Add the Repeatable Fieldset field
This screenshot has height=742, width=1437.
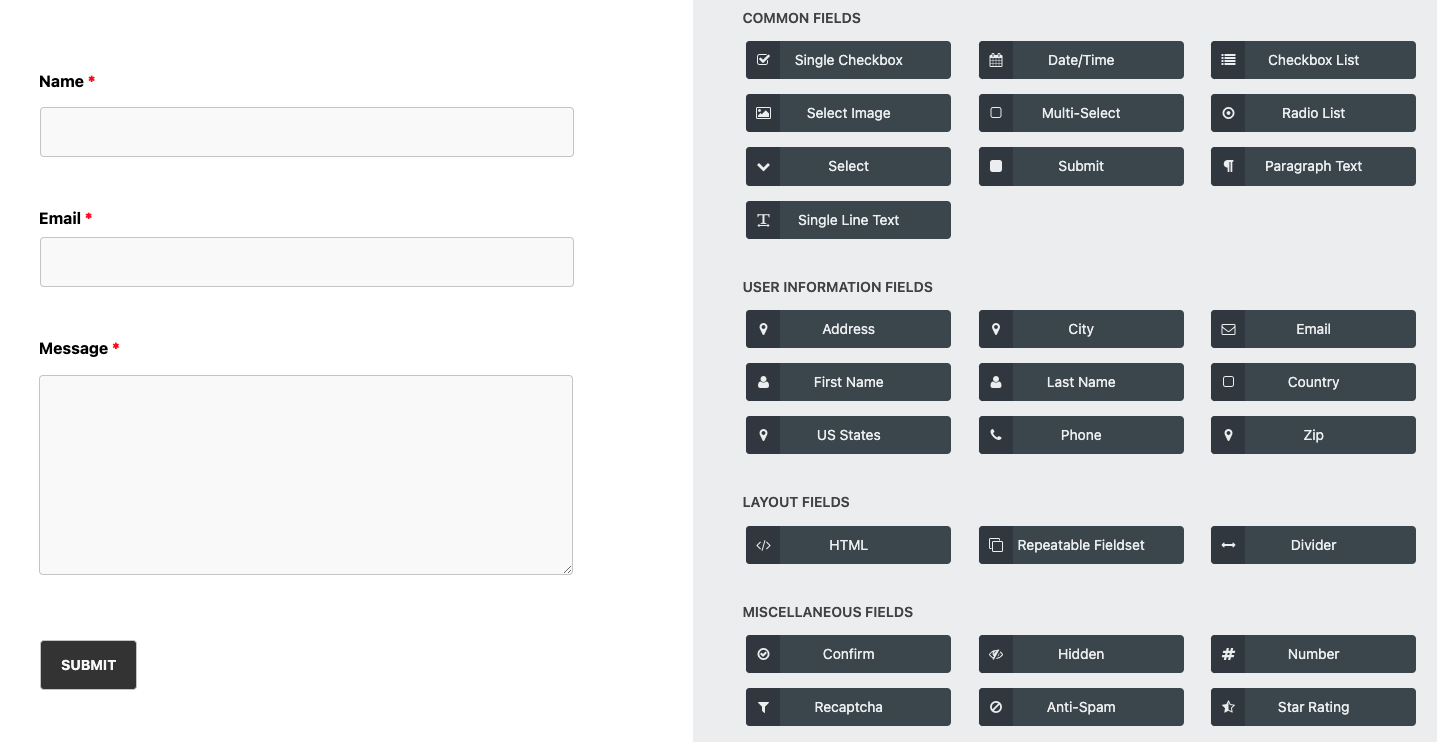point(1081,545)
